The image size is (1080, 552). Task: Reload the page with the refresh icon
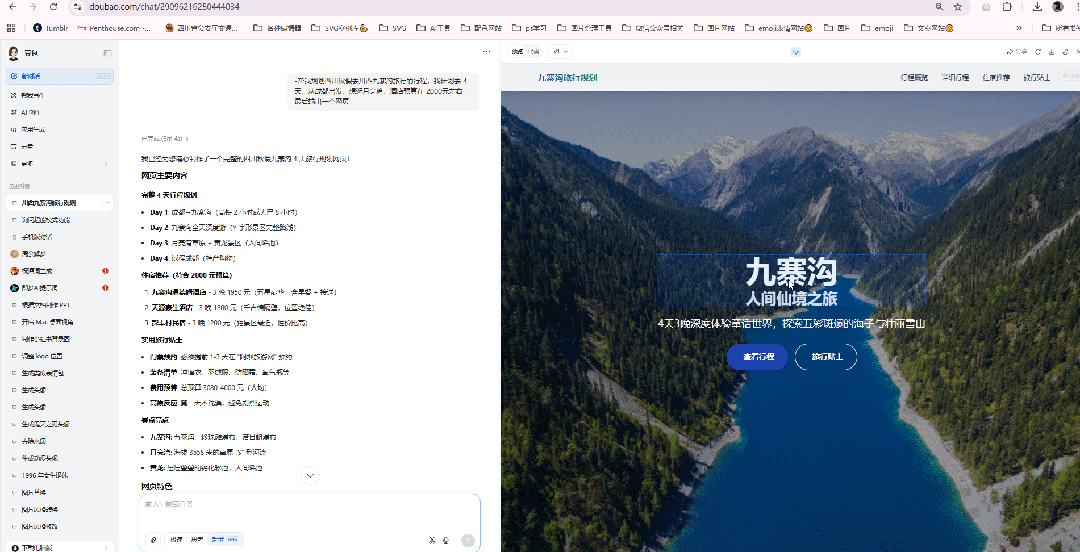tap(54, 7)
